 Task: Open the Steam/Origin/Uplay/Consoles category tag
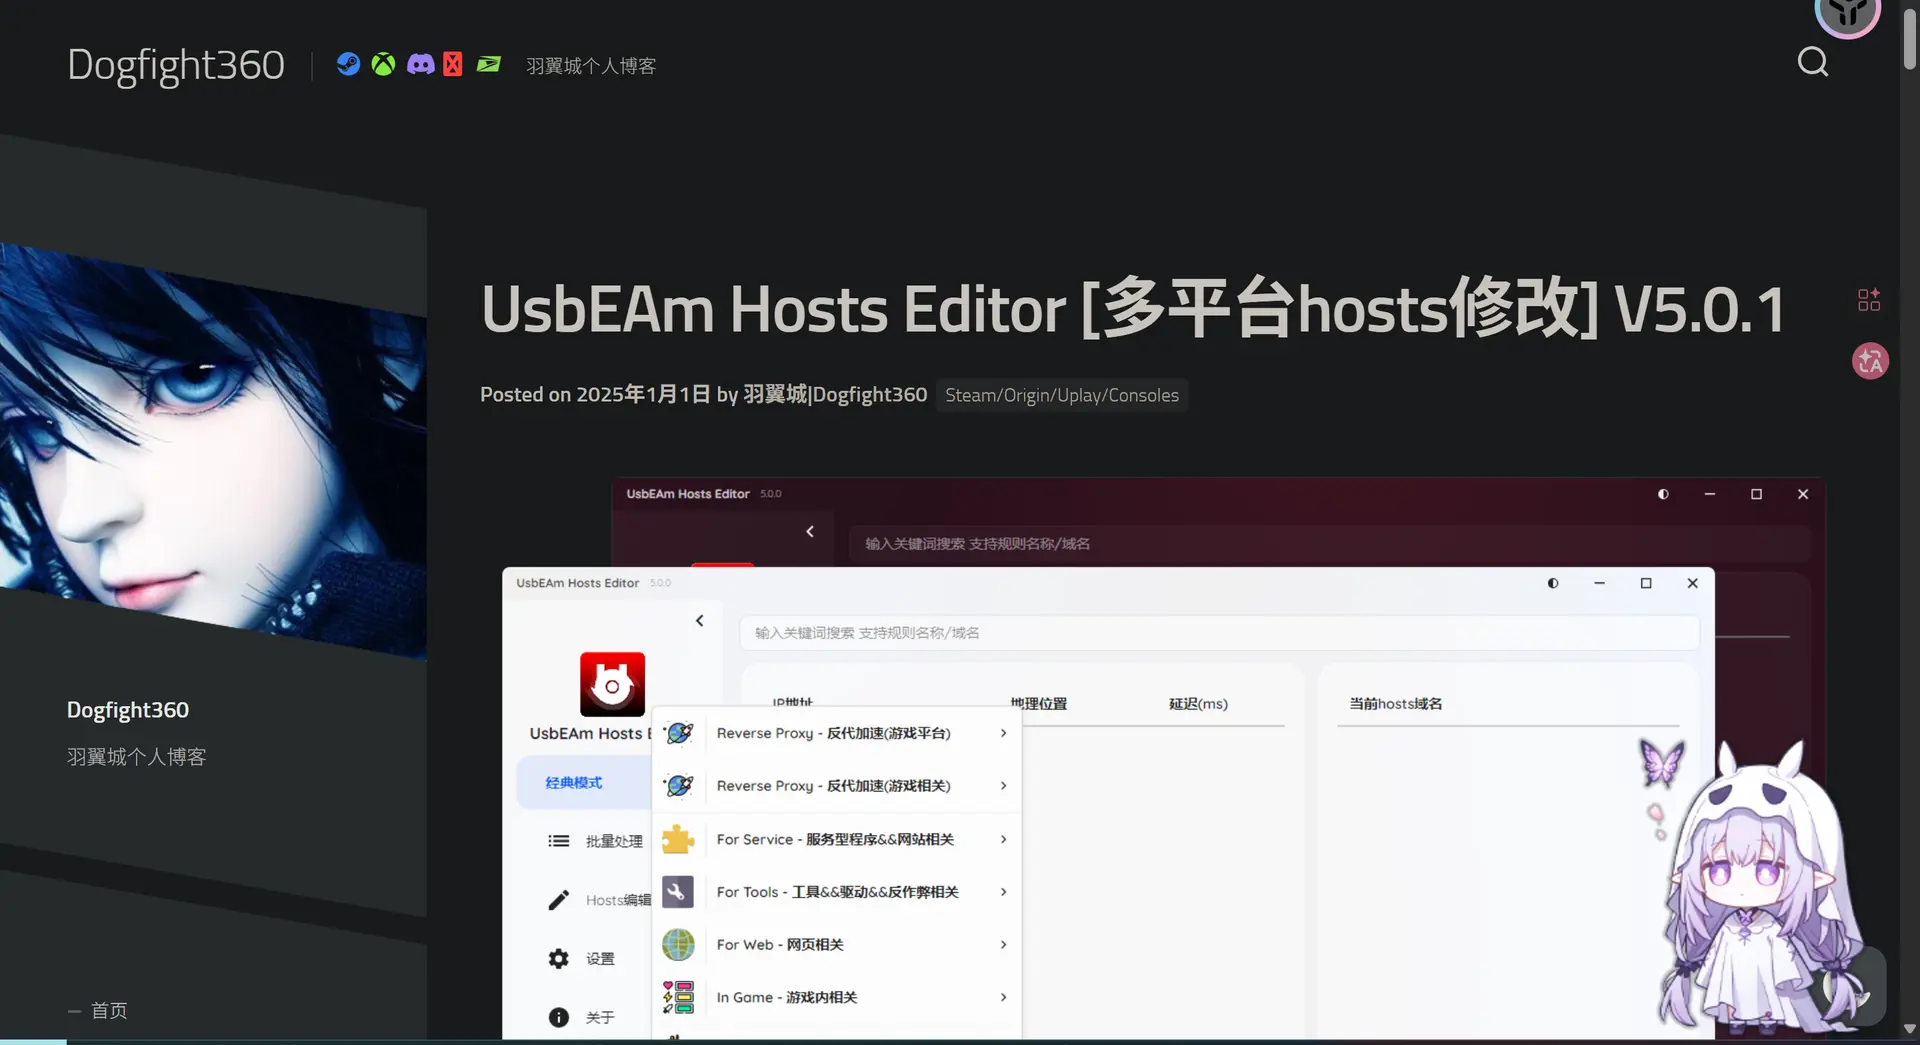[x=1062, y=395]
